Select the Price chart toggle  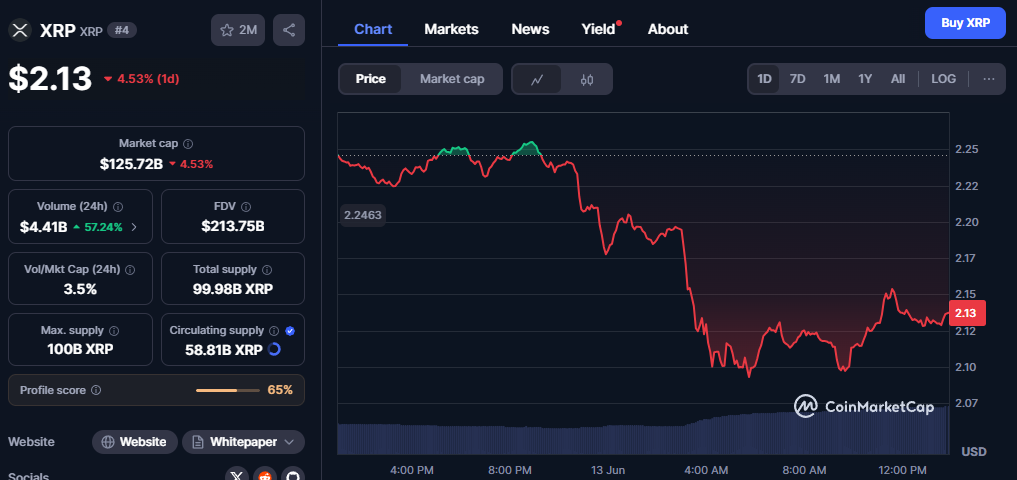pos(370,79)
